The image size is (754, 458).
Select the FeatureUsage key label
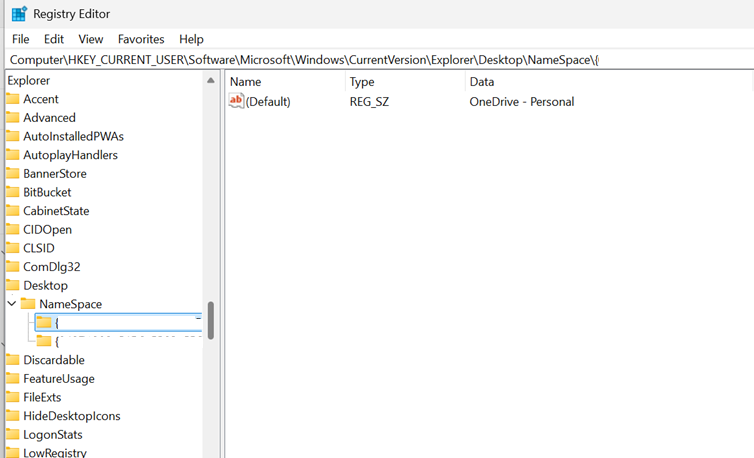tap(59, 379)
